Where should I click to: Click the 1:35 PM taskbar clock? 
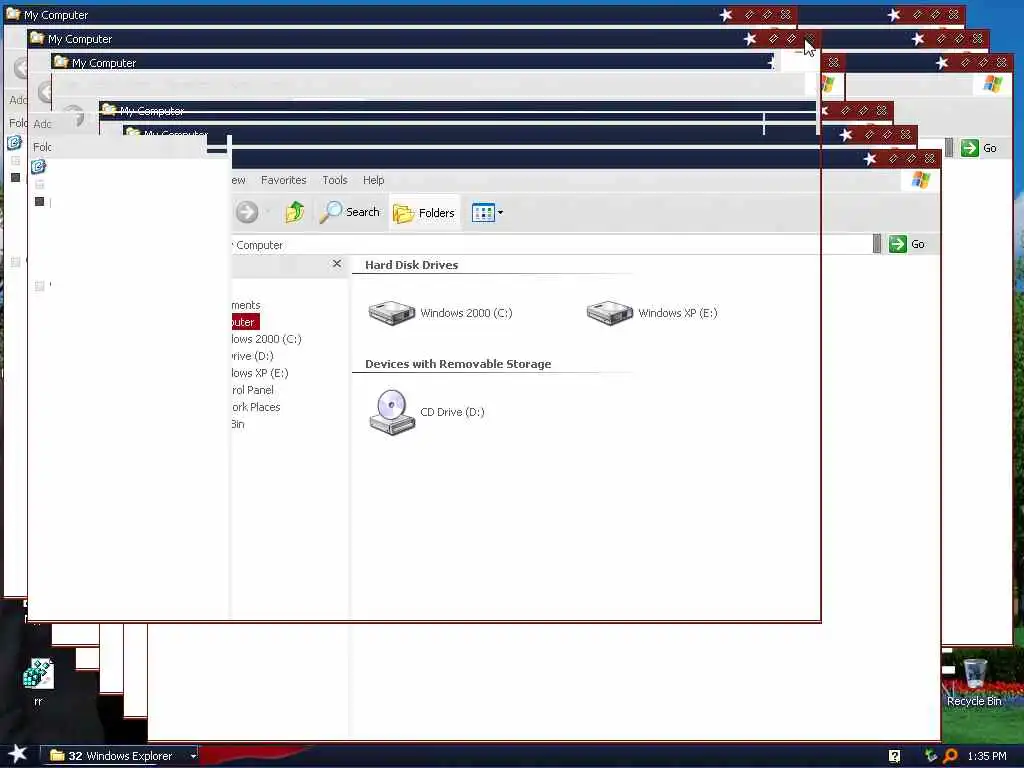click(987, 756)
